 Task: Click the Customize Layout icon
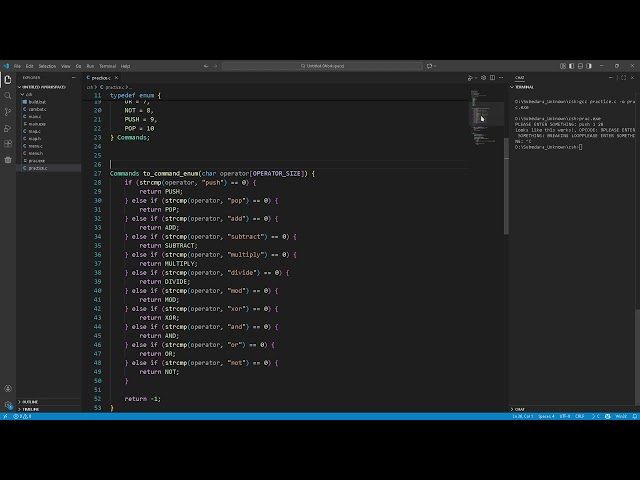pyautogui.click(x=563, y=66)
